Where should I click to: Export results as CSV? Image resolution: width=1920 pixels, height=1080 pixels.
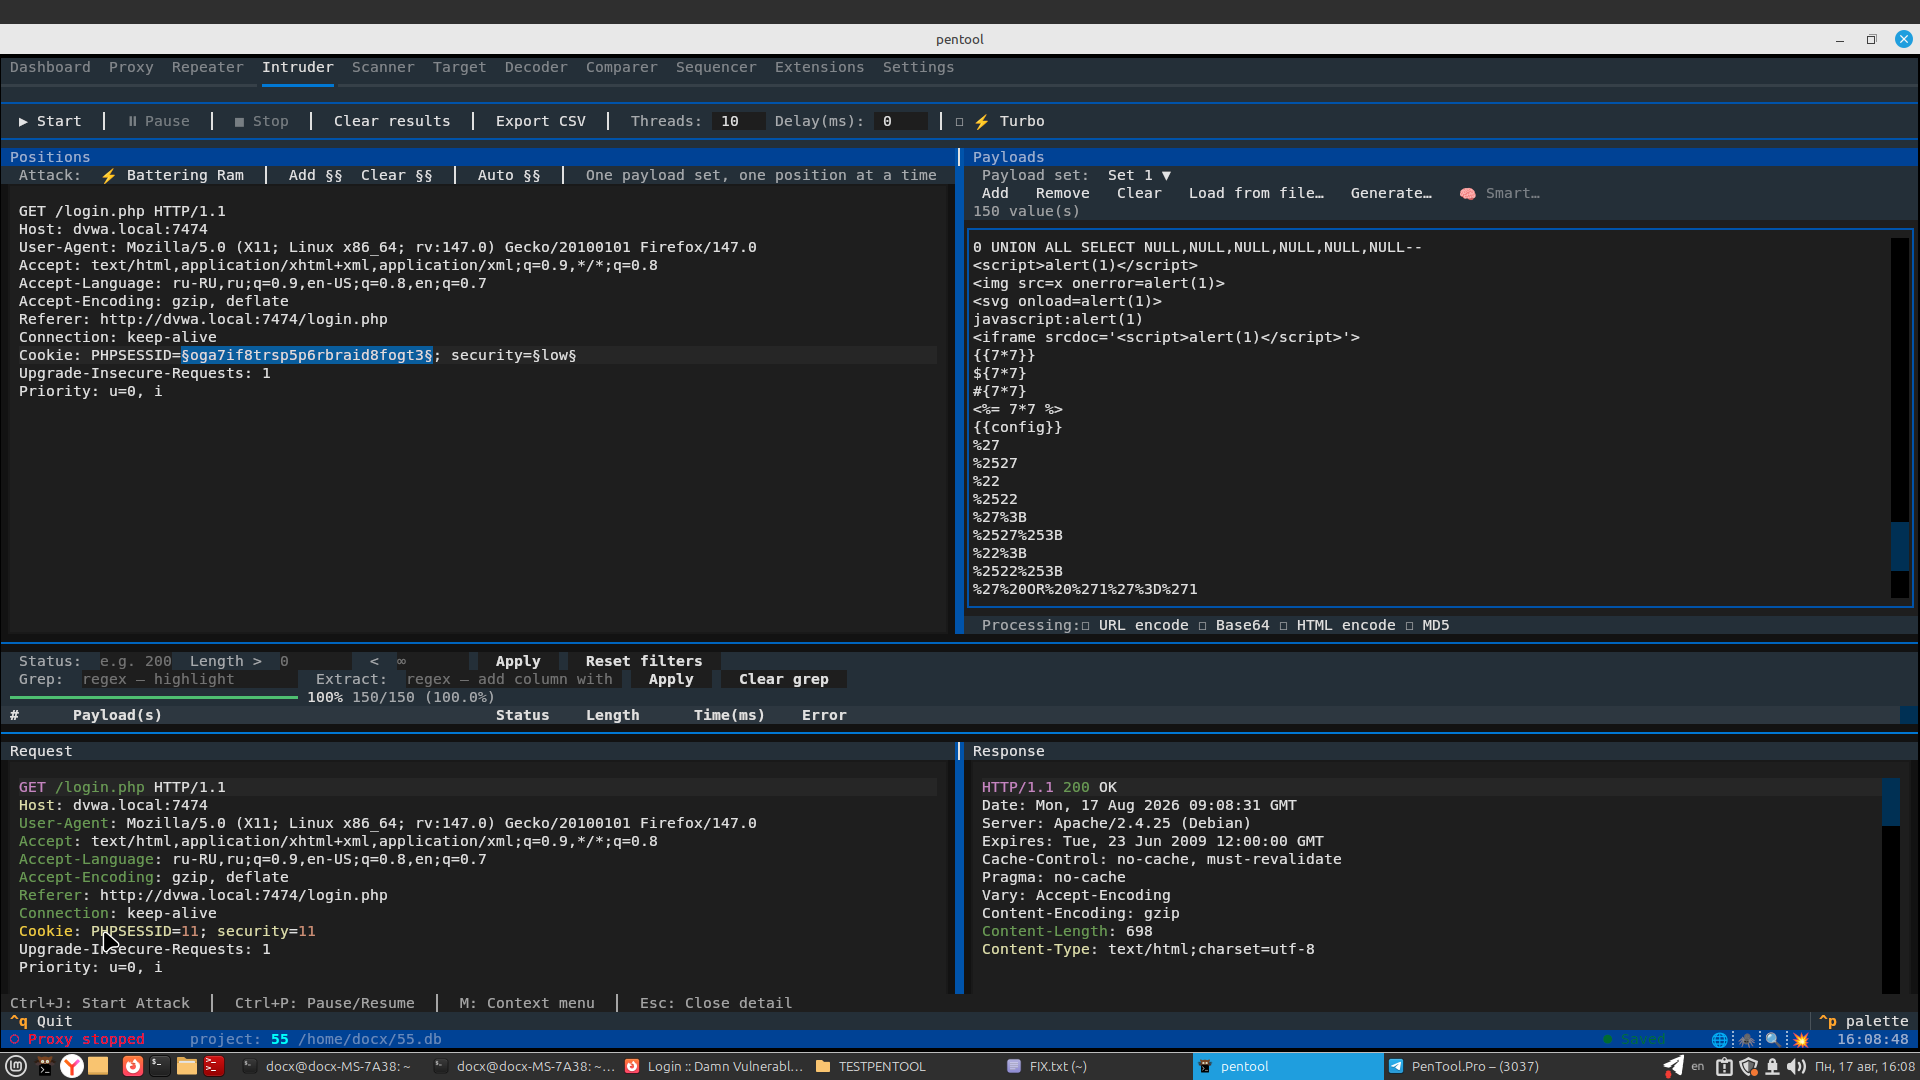[541, 121]
